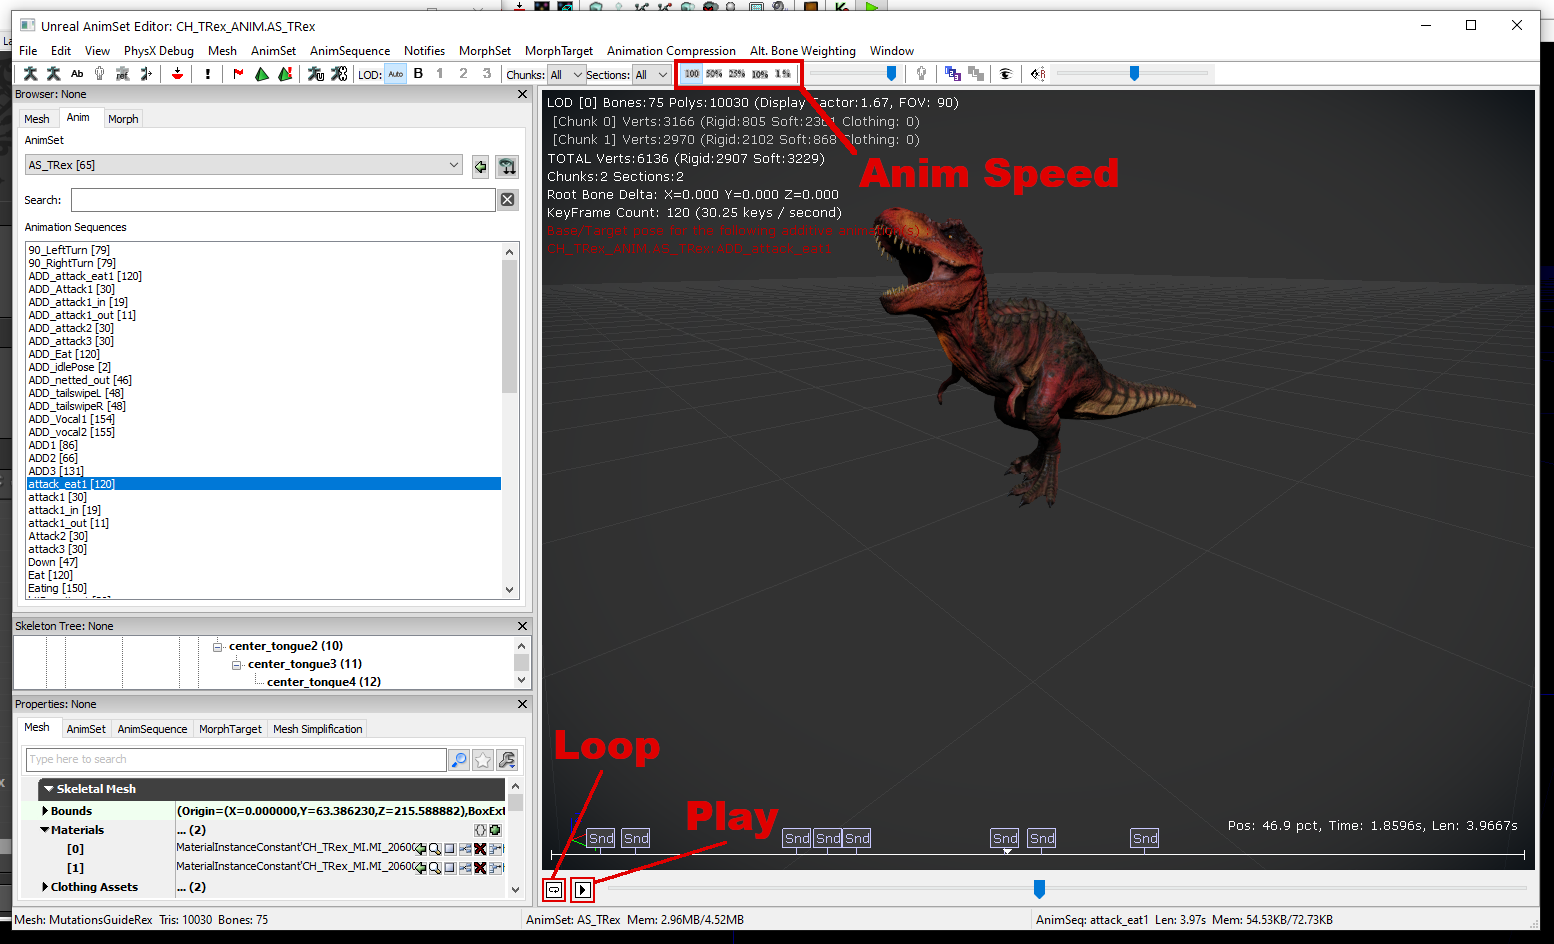Click the green cone toolbar icon
Viewport: 1554px width, 944px height.
262,73
